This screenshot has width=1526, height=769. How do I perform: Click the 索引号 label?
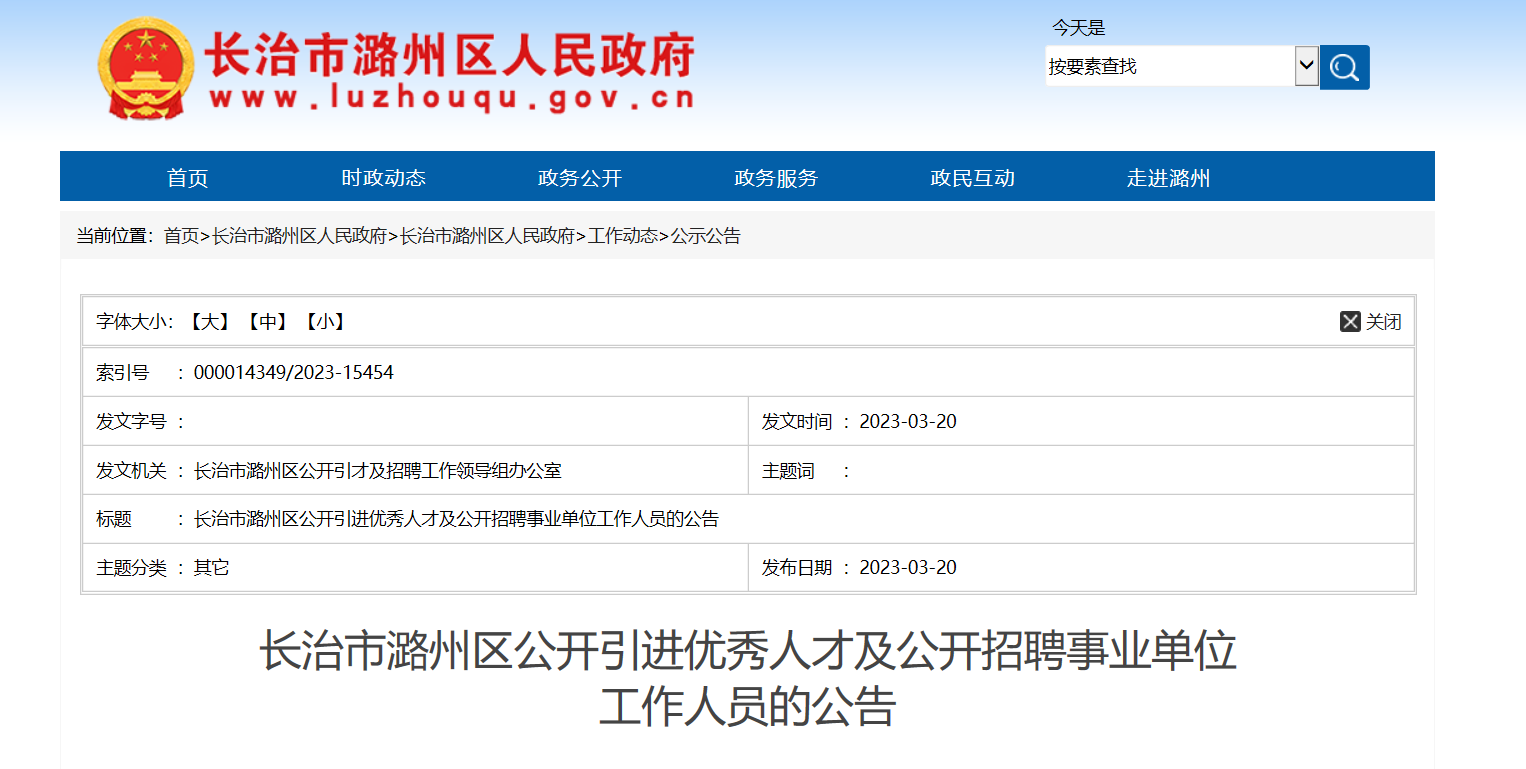click(122, 373)
